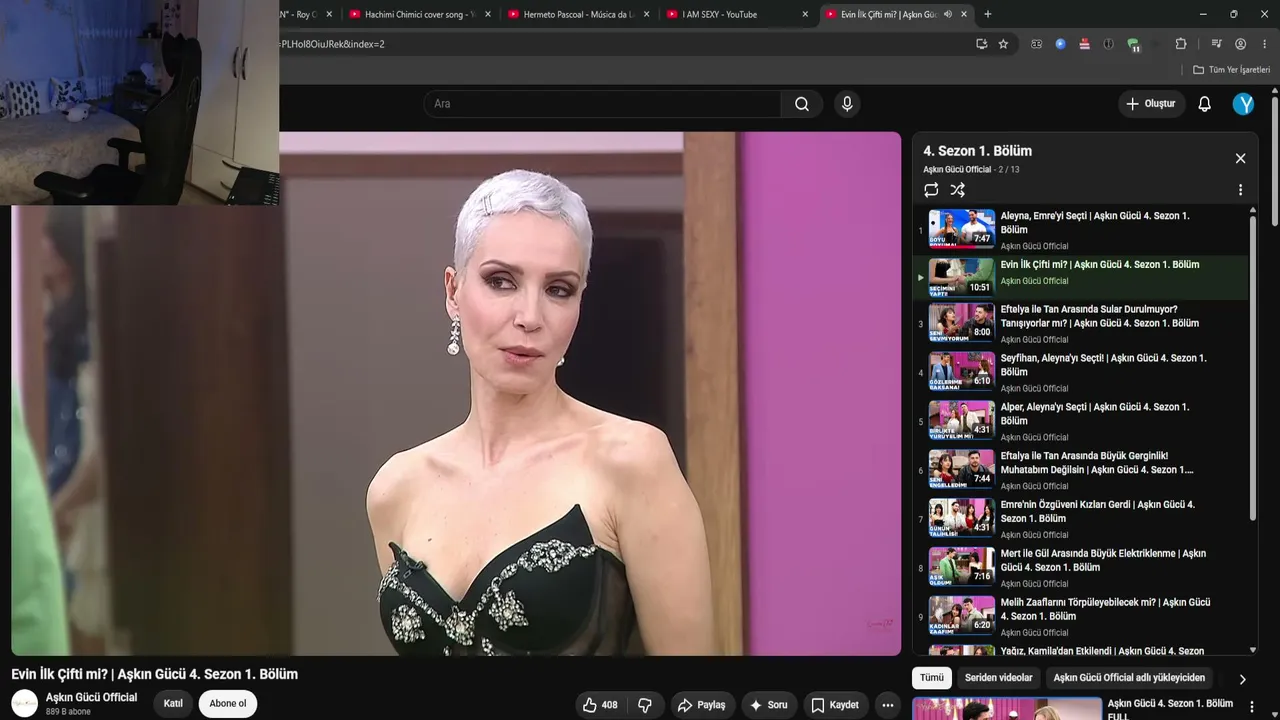This screenshot has height=720, width=1280.
Task: Open playlist three-dot options menu
Action: coord(1240,190)
